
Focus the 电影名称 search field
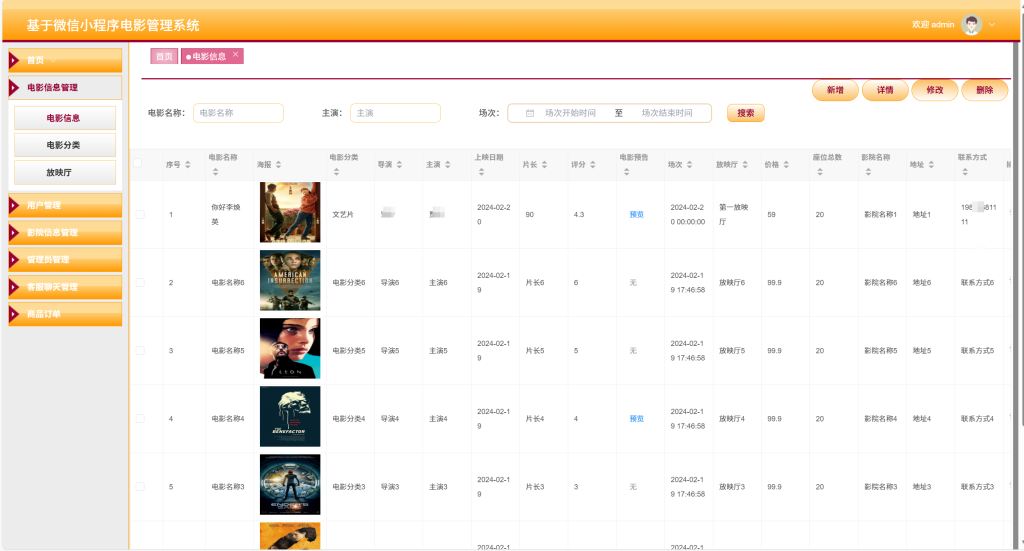pyautogui.click(x=238, y=113)
